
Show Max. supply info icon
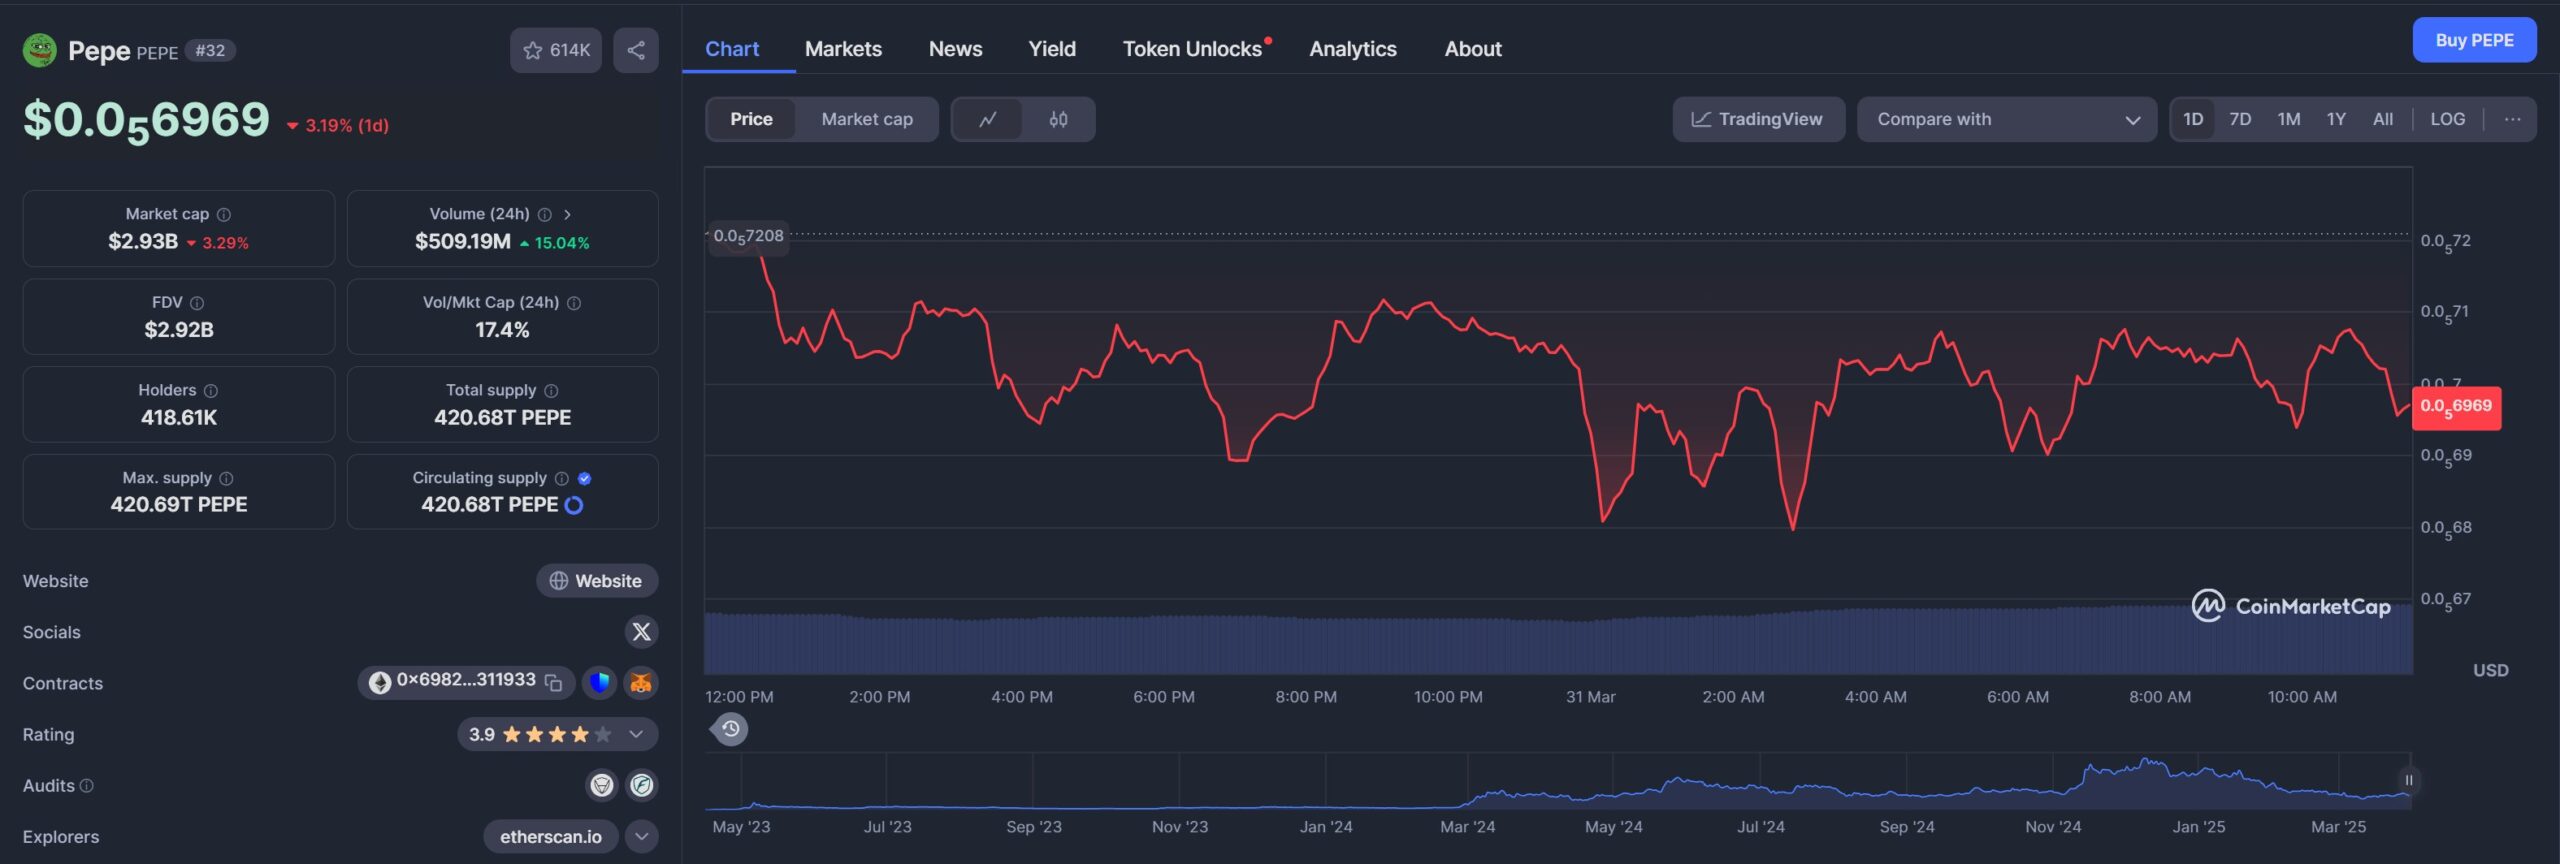click(226, 478)
